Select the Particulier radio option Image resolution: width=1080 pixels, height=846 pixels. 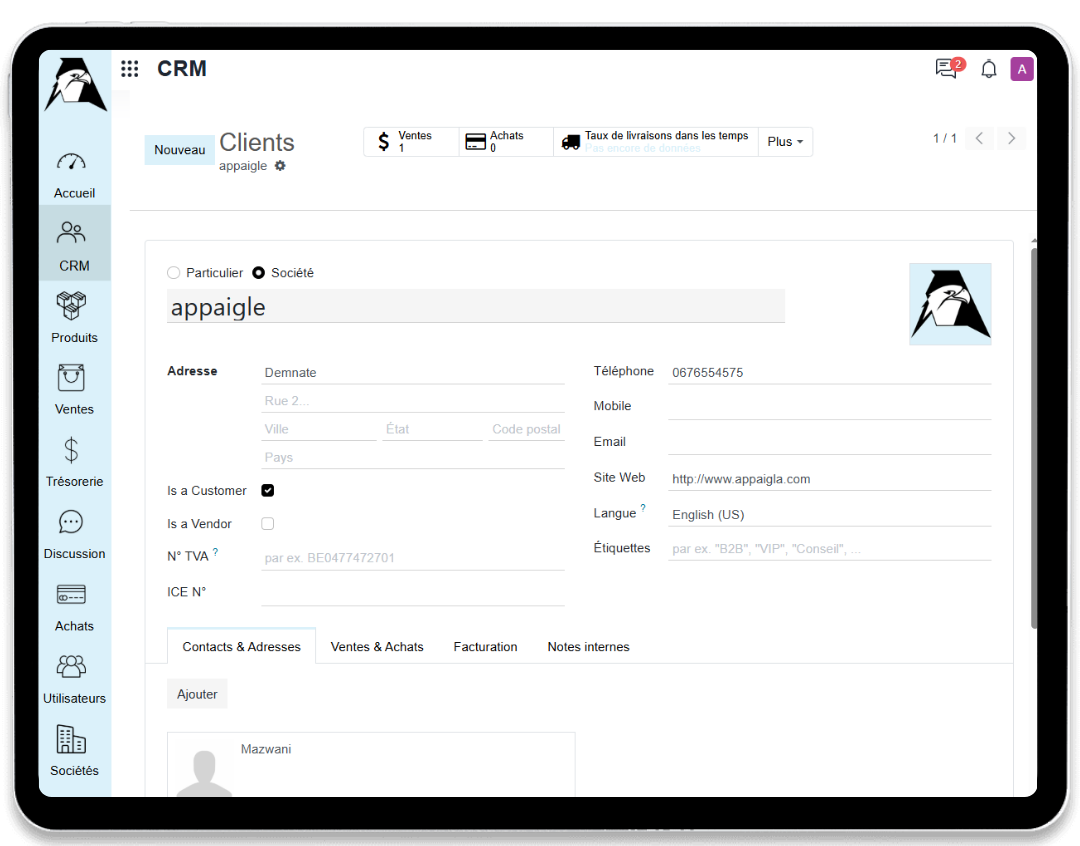[174, 273]
